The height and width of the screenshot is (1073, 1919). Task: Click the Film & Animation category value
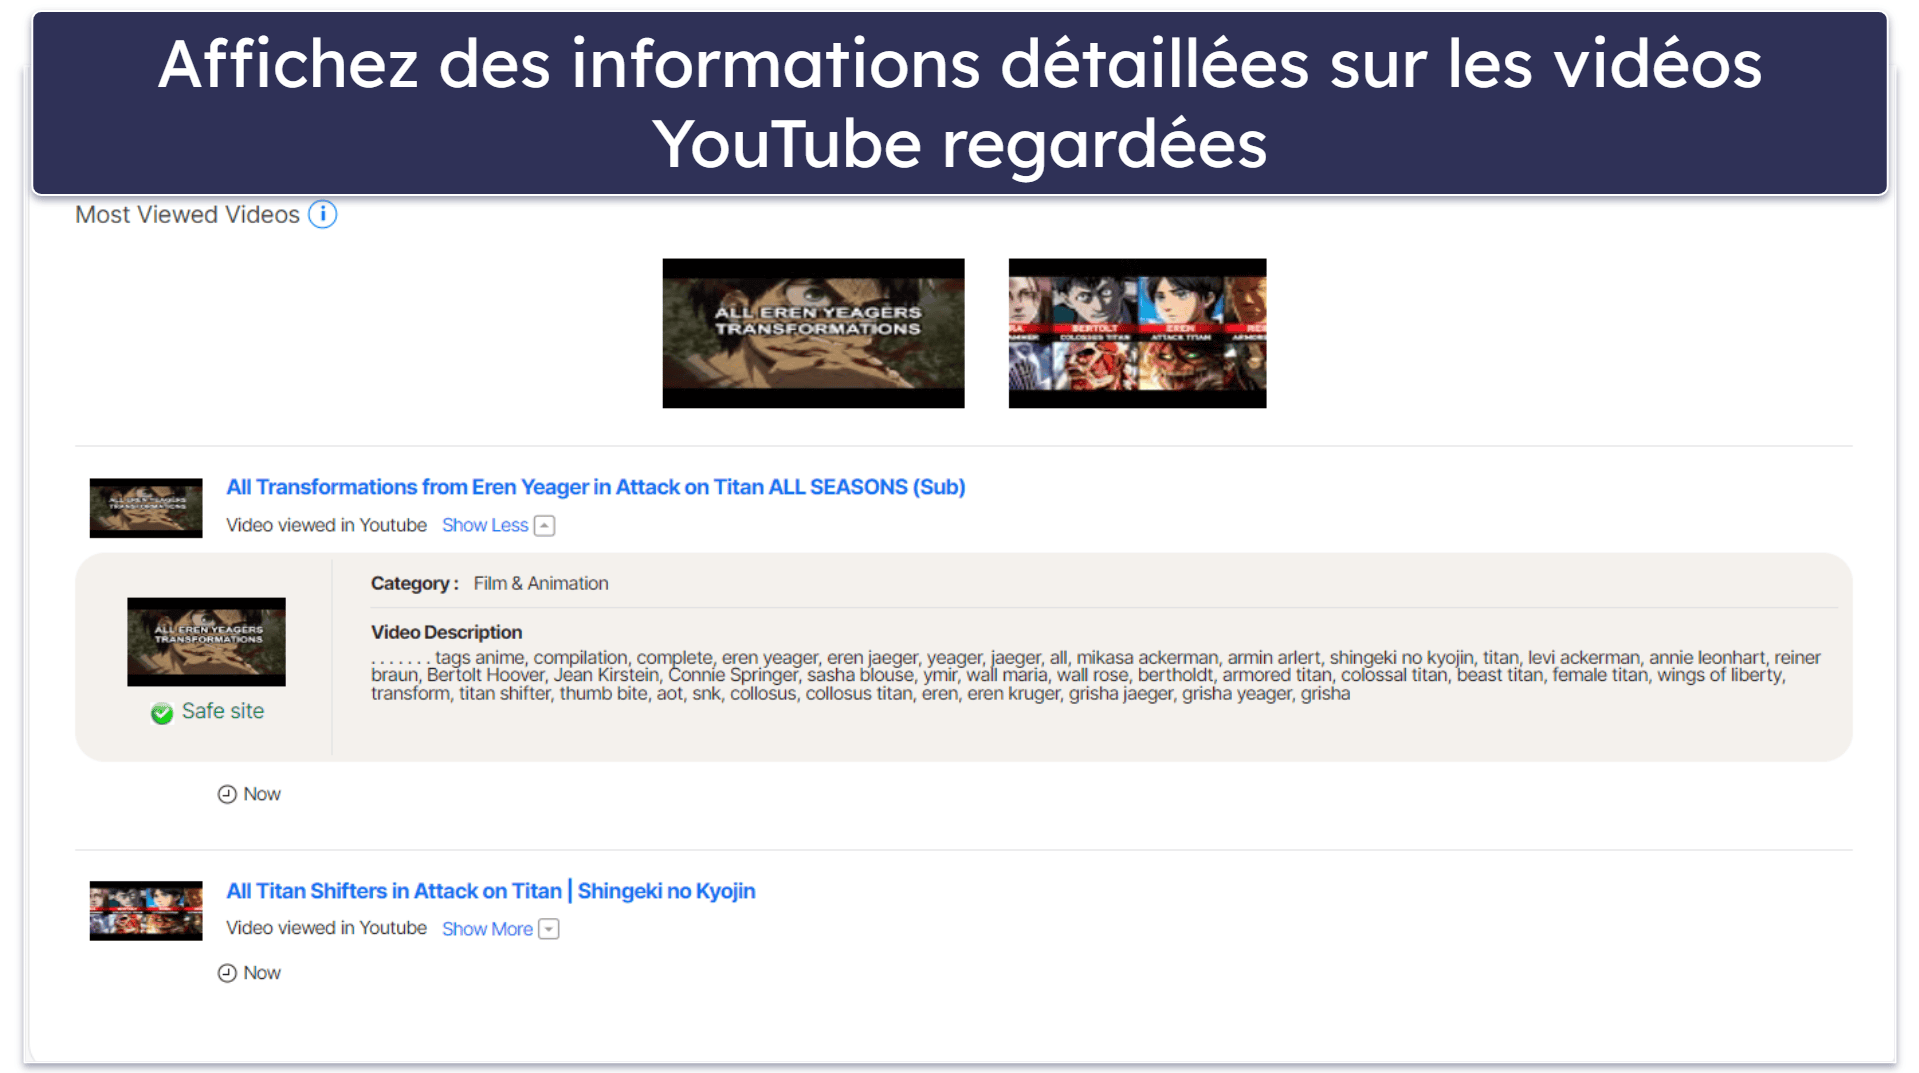coord(540,583)
